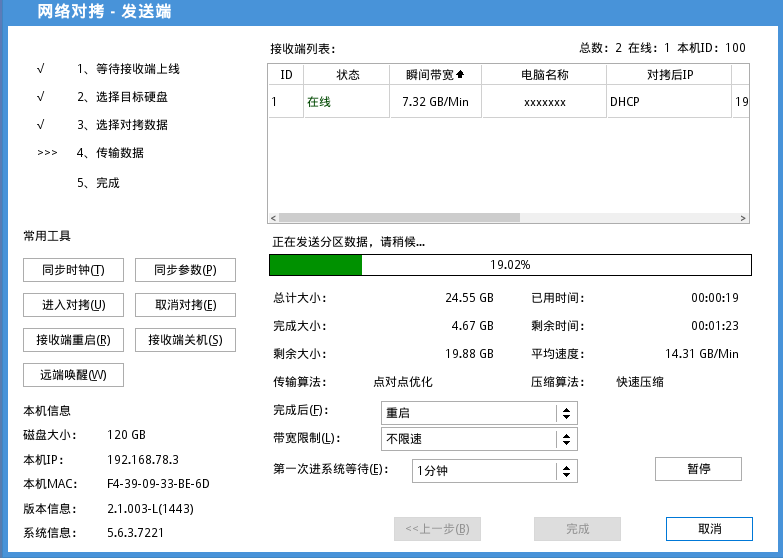Cancel the operation with 取消
The width and height of the screenshot is (783, 558).
click(709, 529)
